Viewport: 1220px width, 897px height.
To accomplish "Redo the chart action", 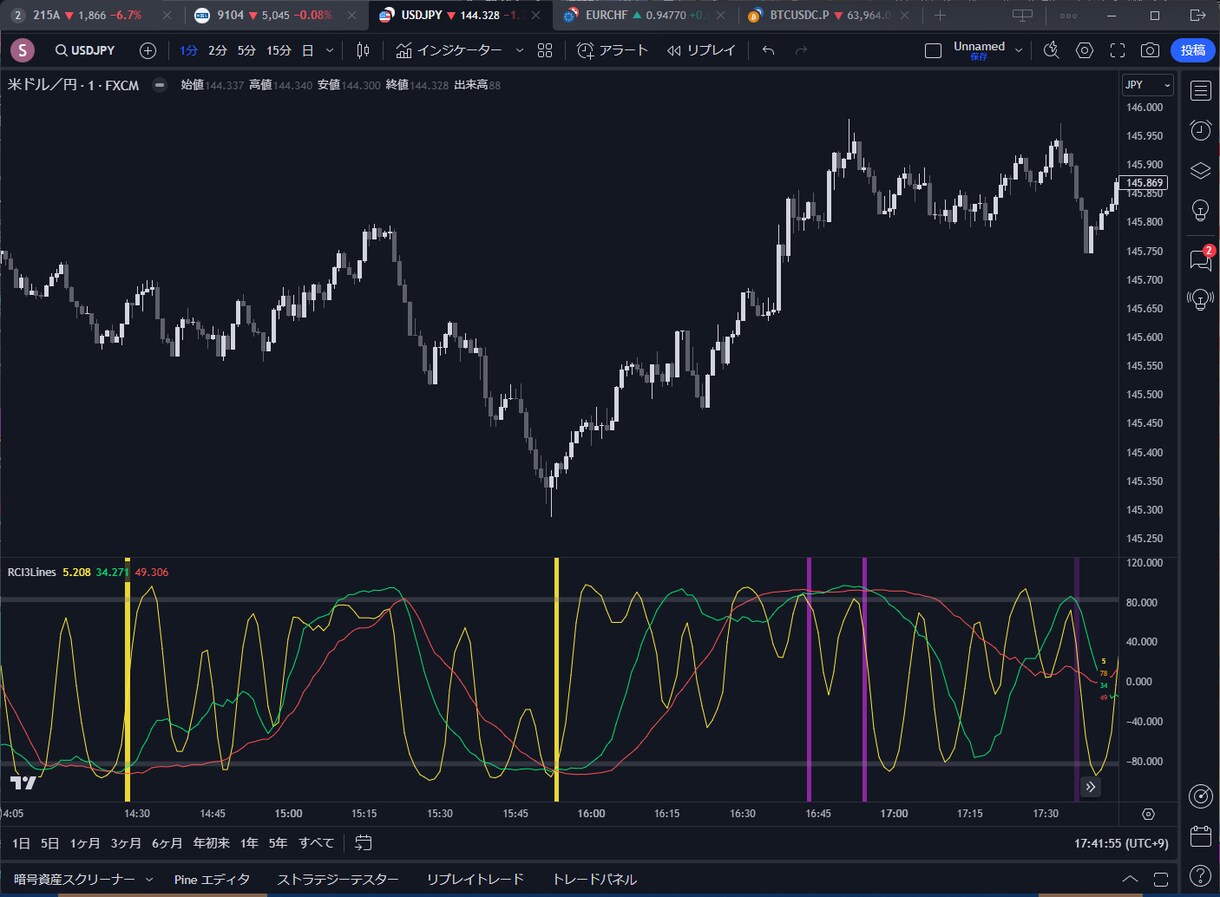I will (801, 51).
